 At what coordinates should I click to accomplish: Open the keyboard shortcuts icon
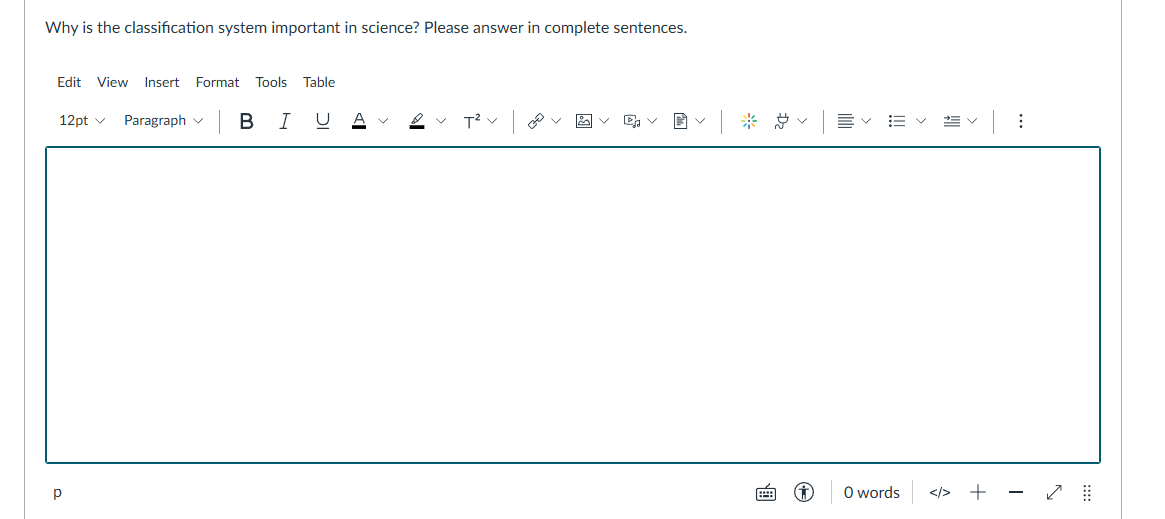(765, 493)
